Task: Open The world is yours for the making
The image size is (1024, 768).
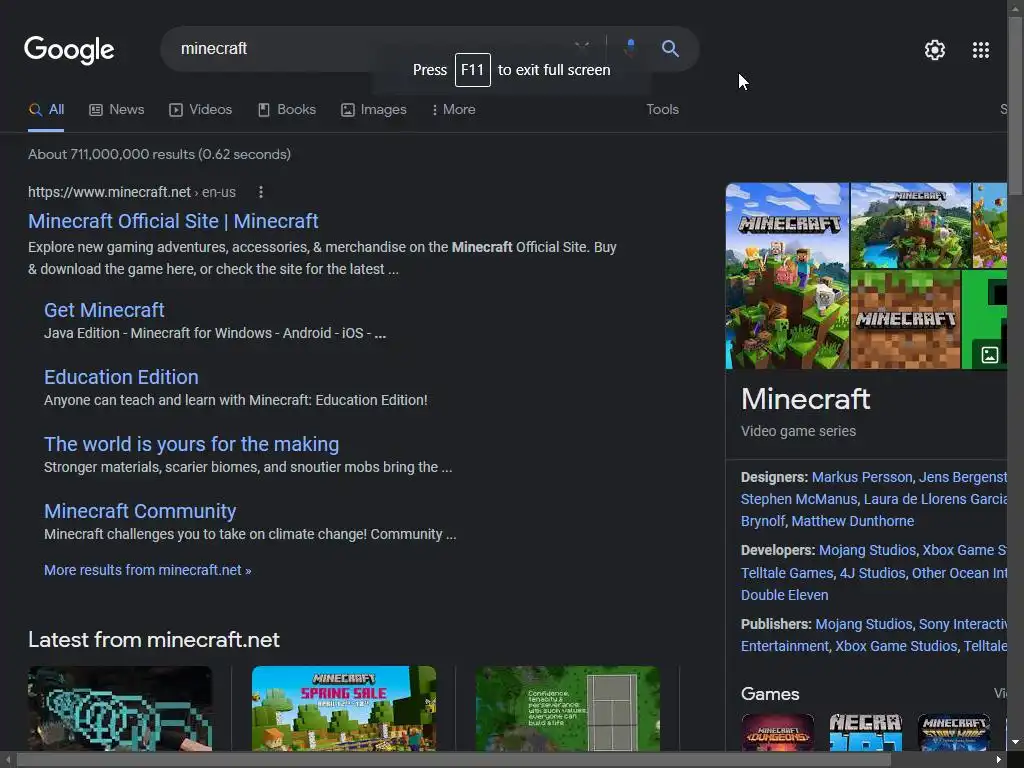Action: 191,444
